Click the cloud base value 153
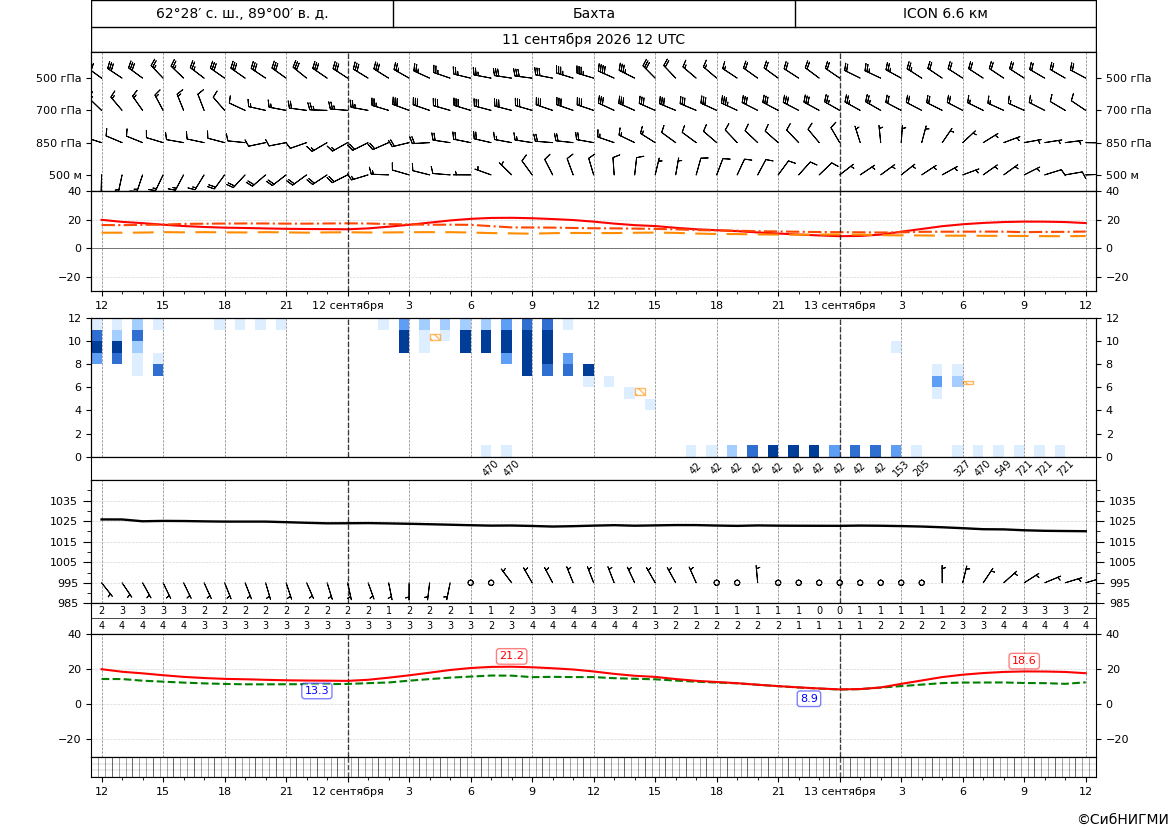The width and height of the screenshot is (1169, 827). pyautogui.click(x=900, y=469)
